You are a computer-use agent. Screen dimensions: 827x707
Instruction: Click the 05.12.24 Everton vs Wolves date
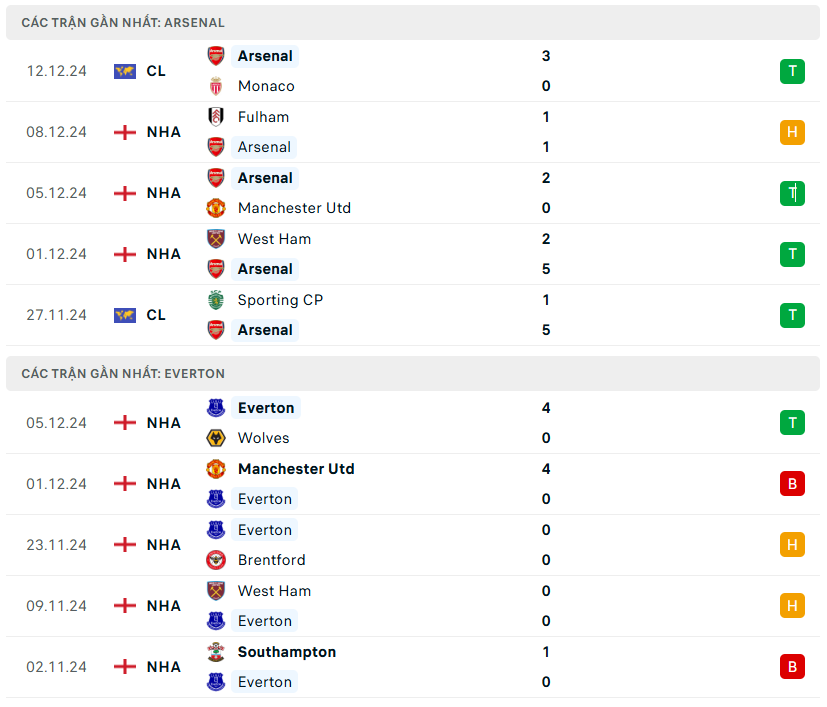pyautogui.click(x=56, y=423)
